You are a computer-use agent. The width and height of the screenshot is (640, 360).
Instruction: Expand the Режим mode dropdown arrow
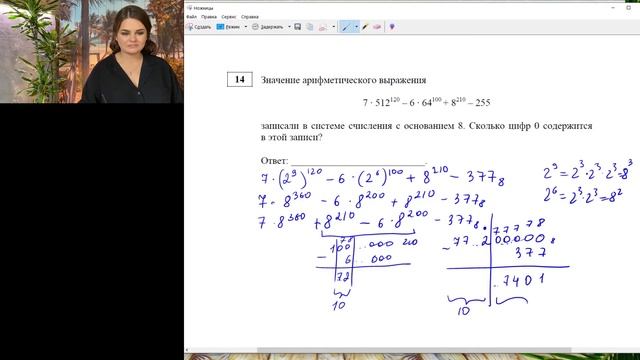(x=246, y=27)
